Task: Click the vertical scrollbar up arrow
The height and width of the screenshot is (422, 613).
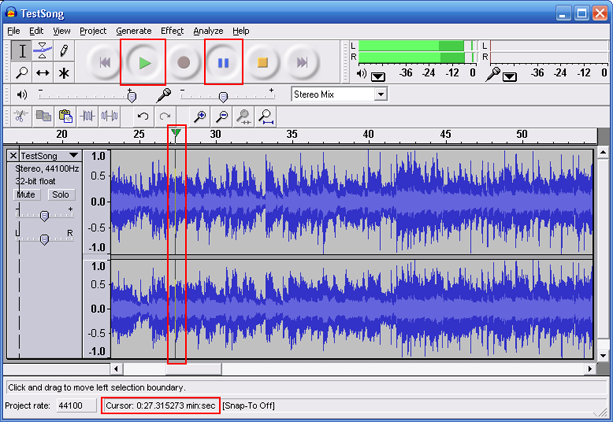Action: (x=603, y=152)
